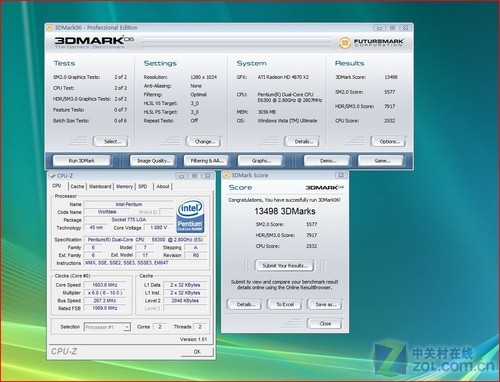Open results Options button
The height and width of the screenshot is (382, 500).
[389, 141]
